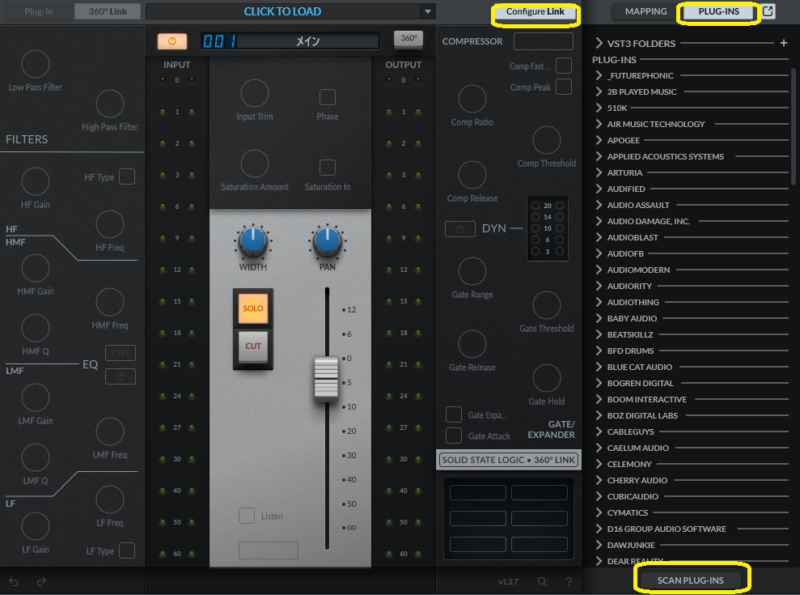This screenshot has width=800, height=595.
Task: Click the help question mark icon
Action: point(568,581)
